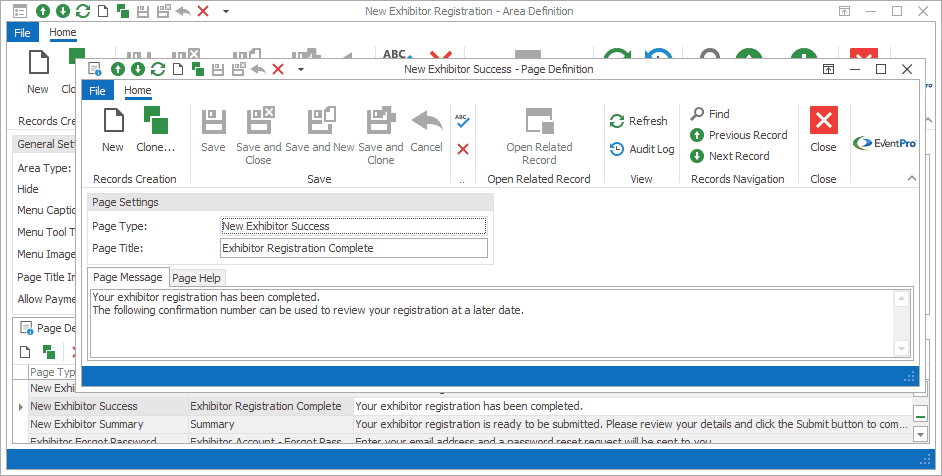Open ribbon display options in Page Definition window
942x476 pixels.
[828, 69]
